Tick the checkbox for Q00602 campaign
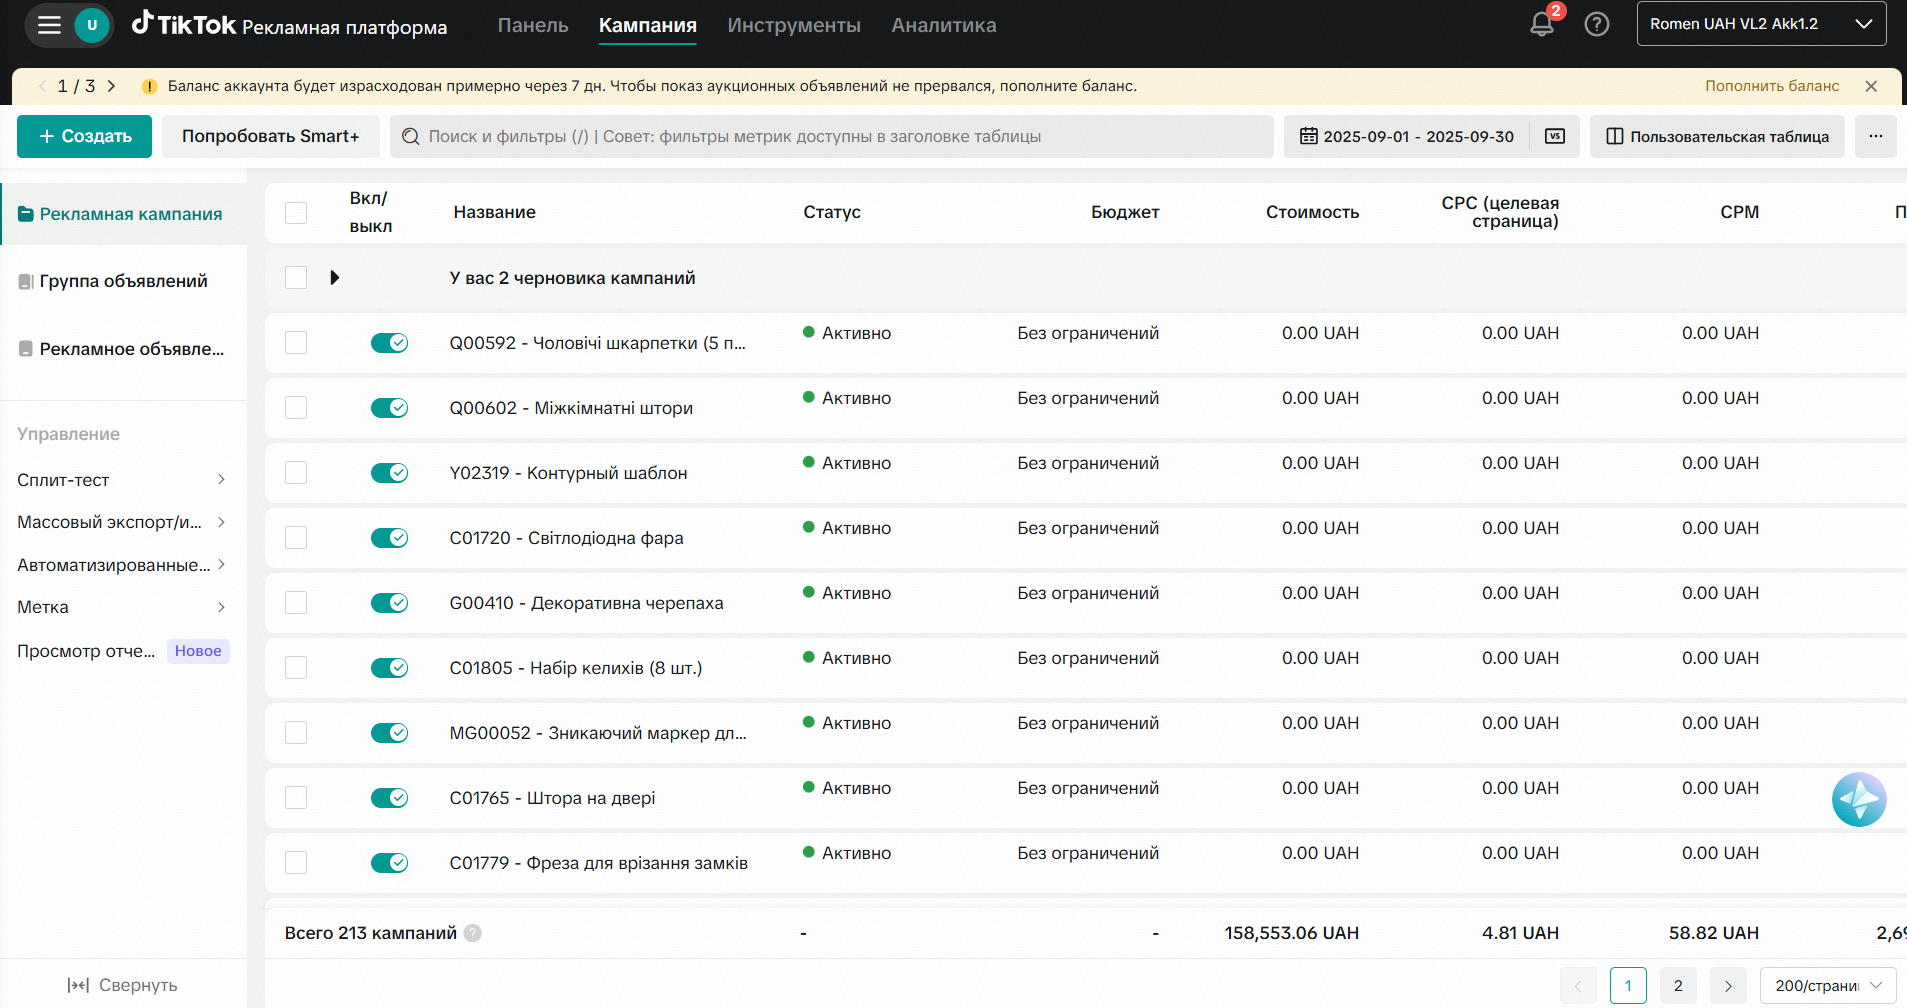This screenshot has height=1008, width=1907. click(296, 408)
